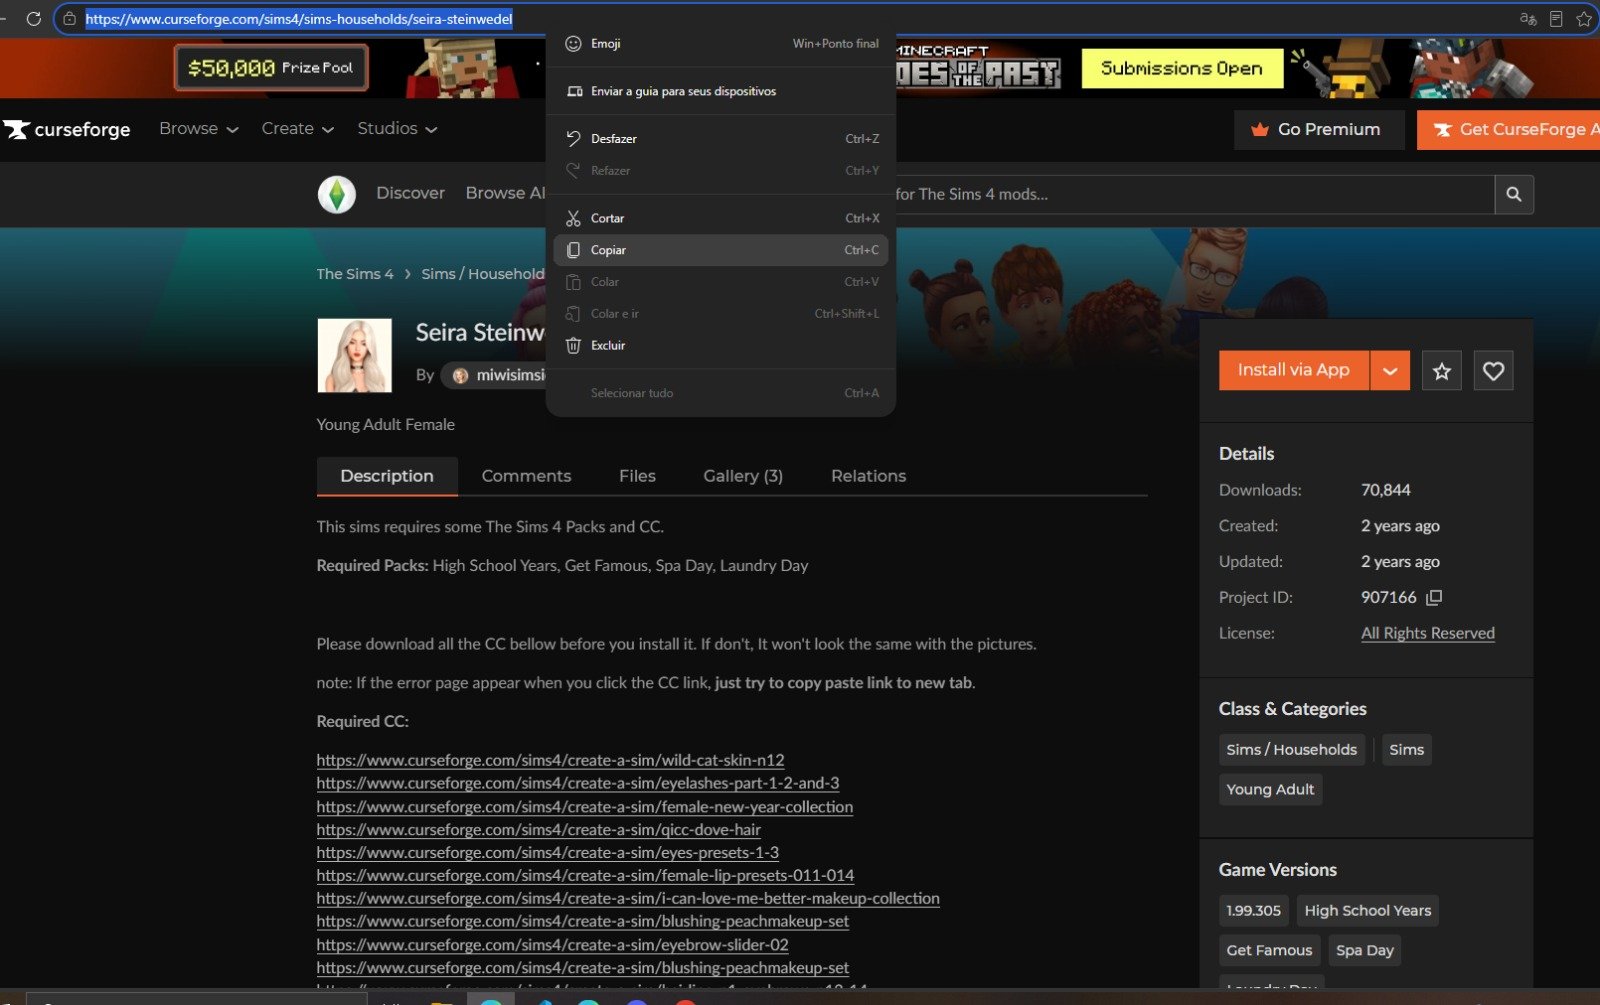This screenshot has height=1005, width=1600.
Task: Click the Seira Steinwedel project thumbnail
Action: tap(354, 356)
